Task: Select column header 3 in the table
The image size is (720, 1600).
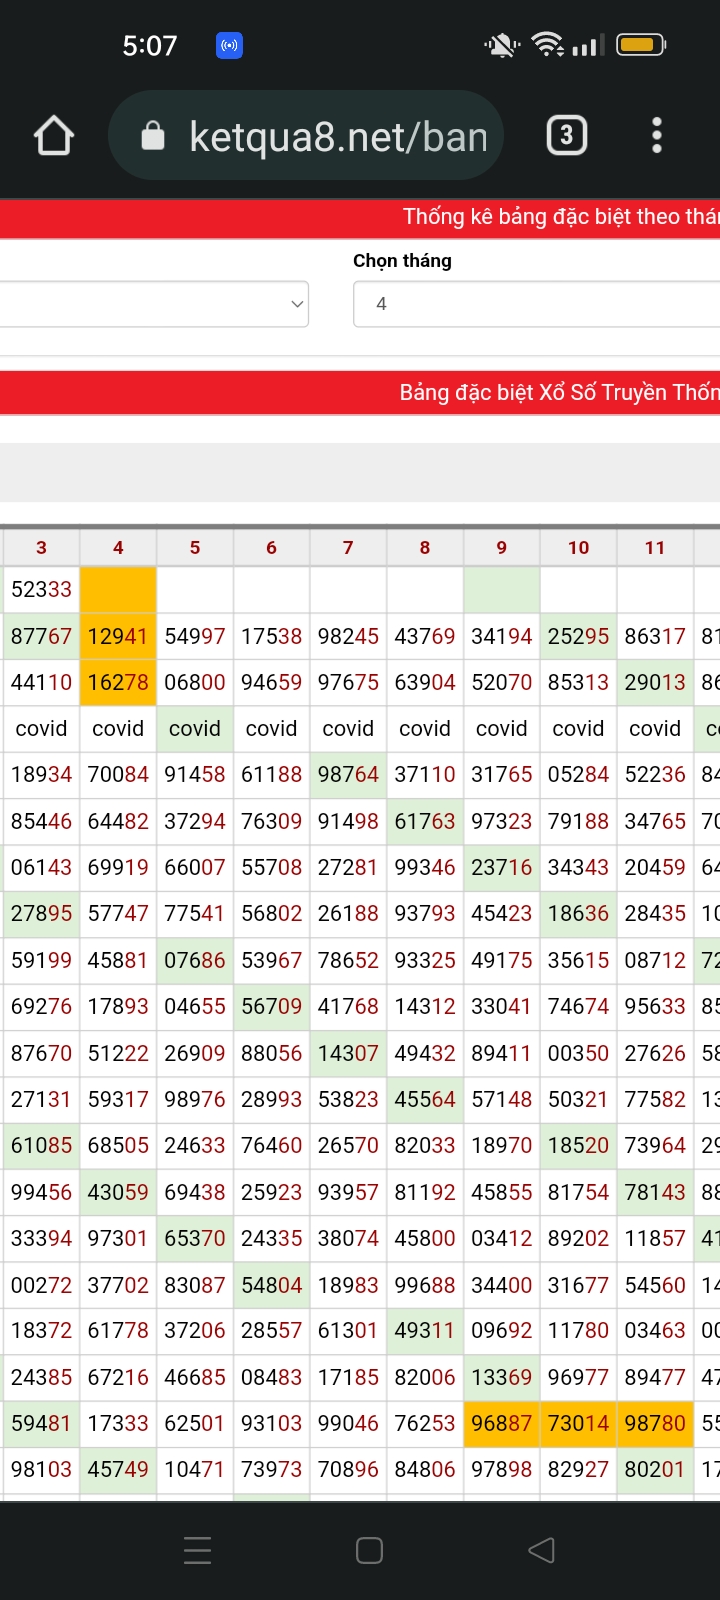Action: 41,548
